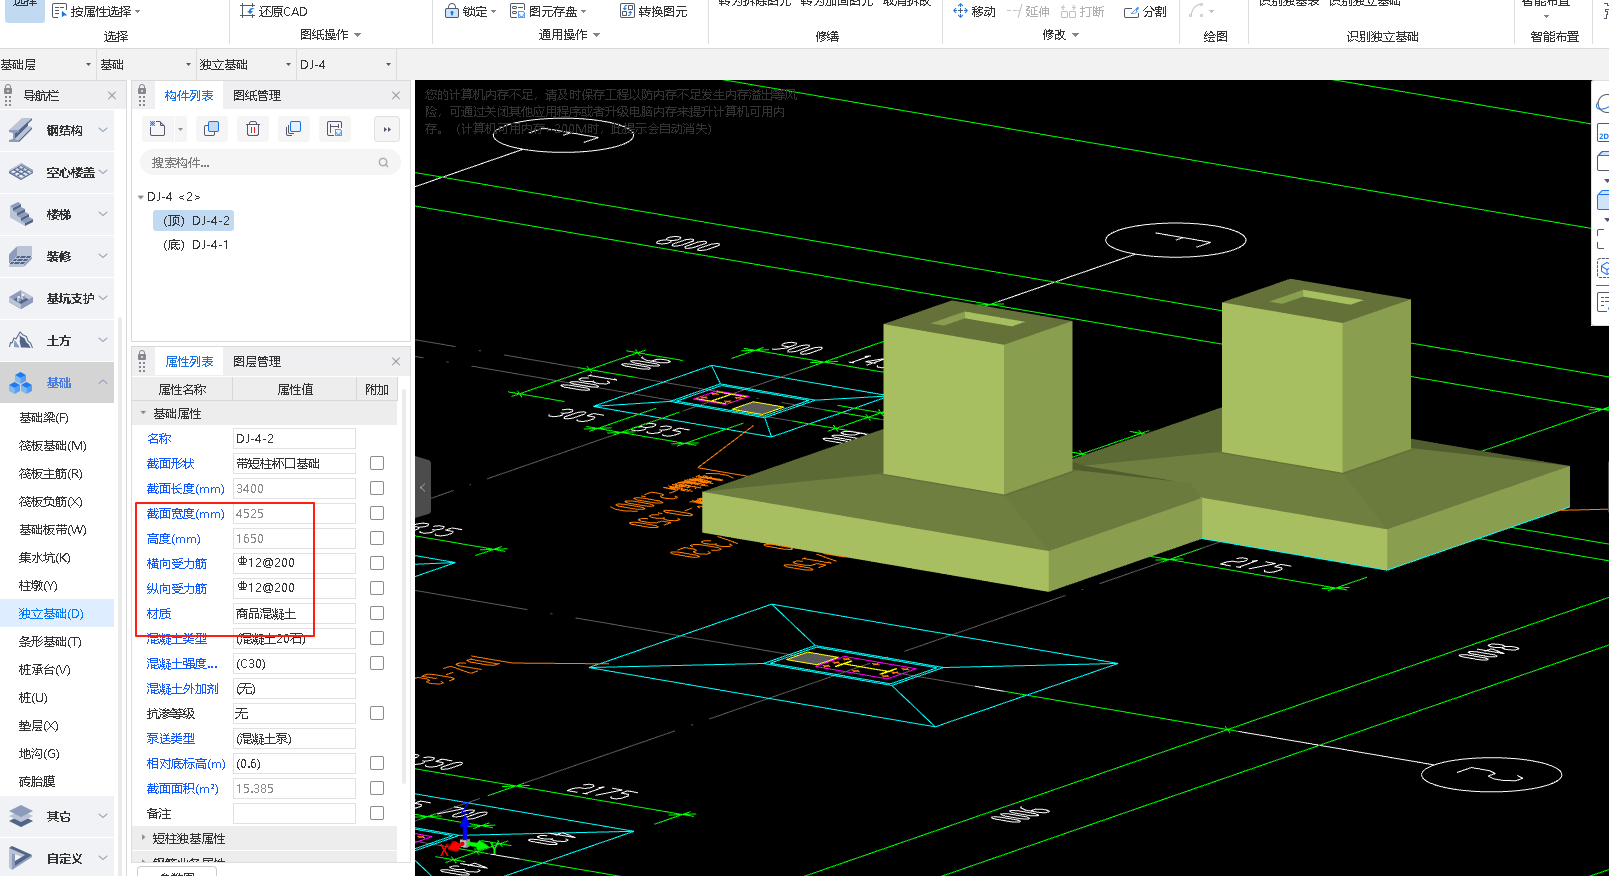
Task: Tick the 截面形状 attach checkbox
Action: 377,463
